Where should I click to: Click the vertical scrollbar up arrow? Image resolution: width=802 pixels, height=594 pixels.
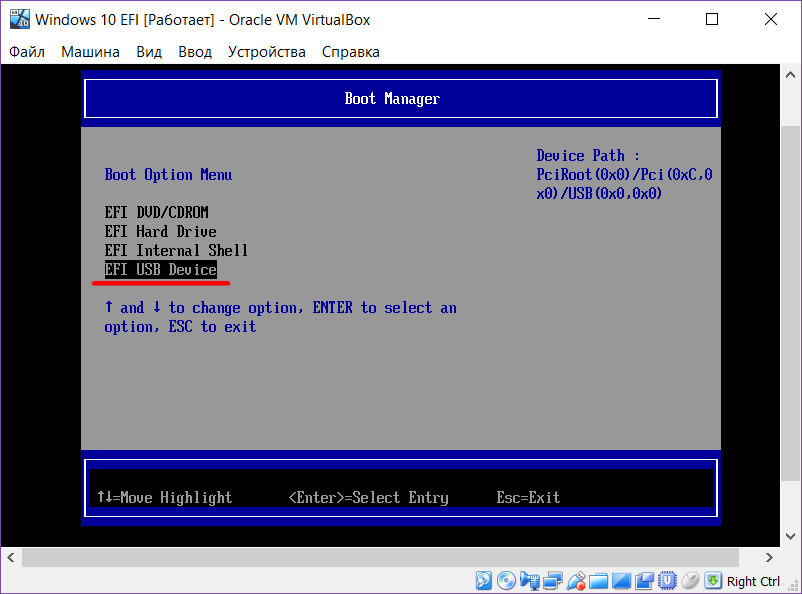790,75
